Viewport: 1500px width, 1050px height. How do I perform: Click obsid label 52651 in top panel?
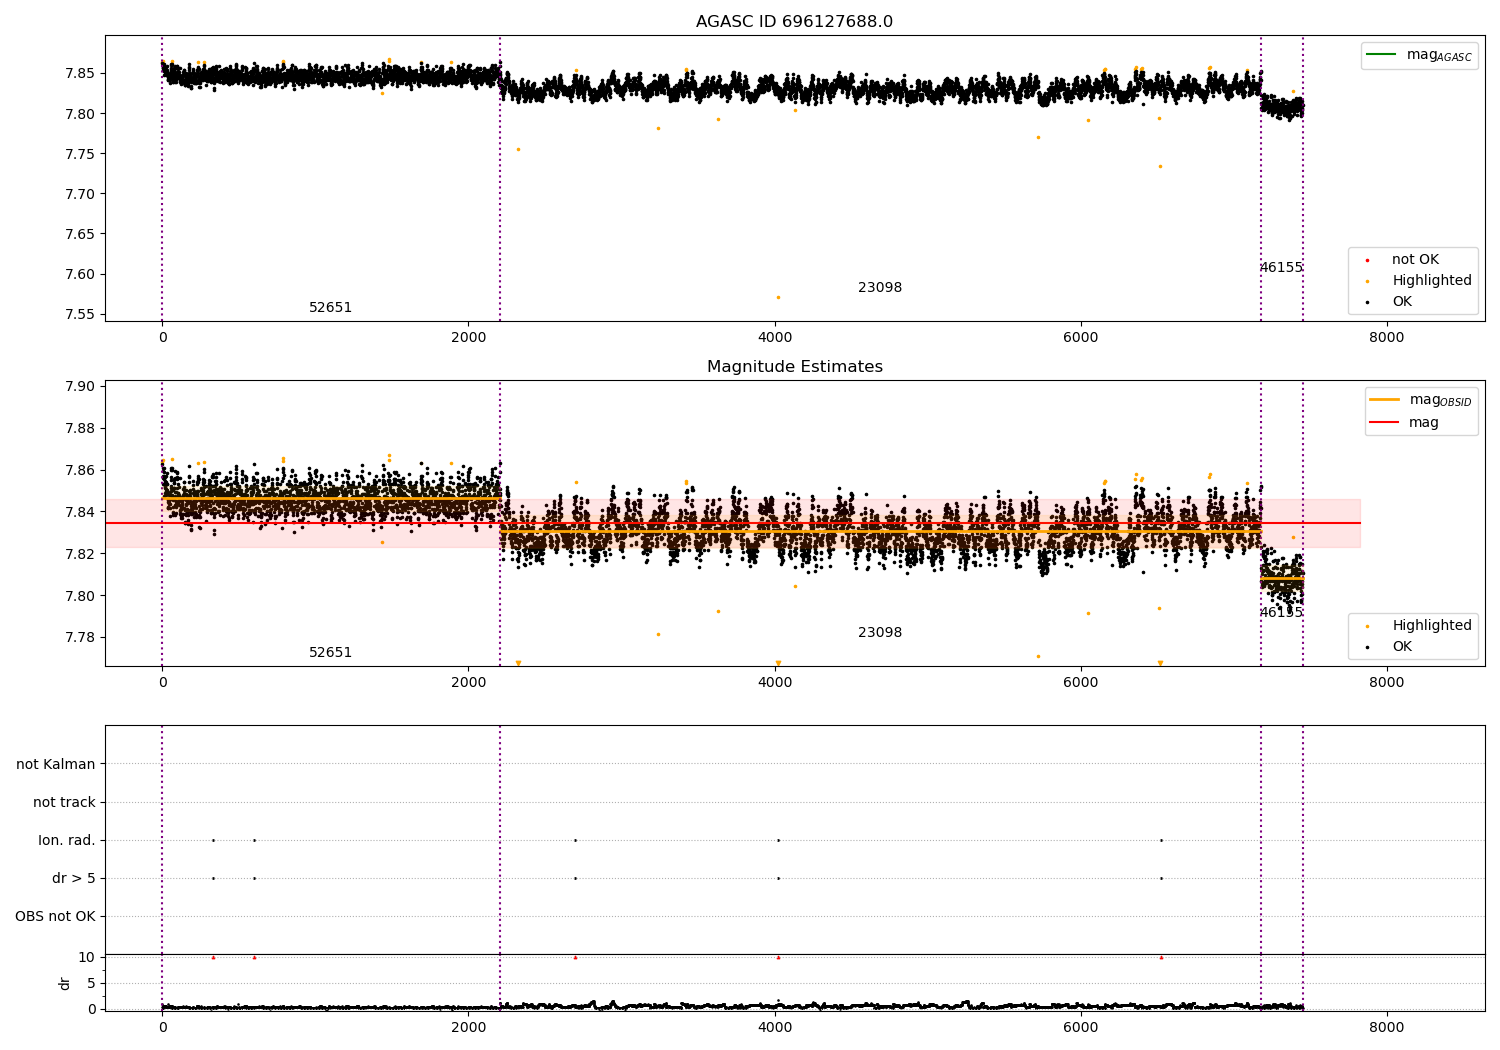click(330, 308)
